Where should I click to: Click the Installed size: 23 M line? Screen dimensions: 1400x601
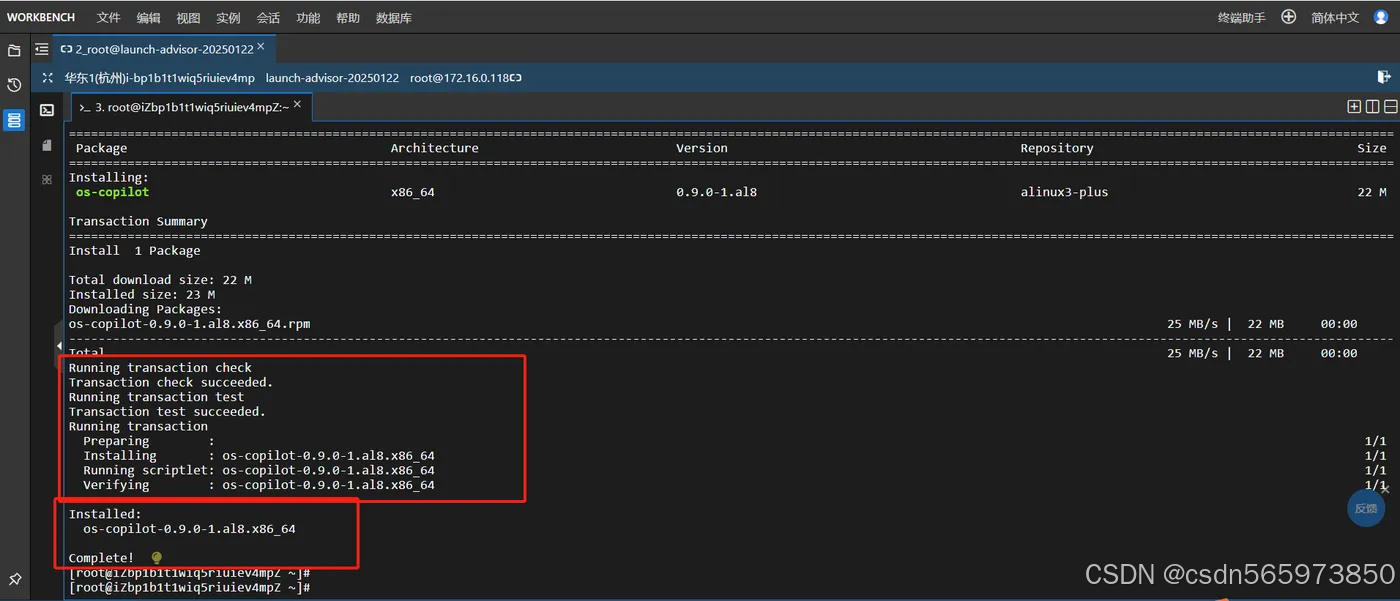tap(142, 295)
